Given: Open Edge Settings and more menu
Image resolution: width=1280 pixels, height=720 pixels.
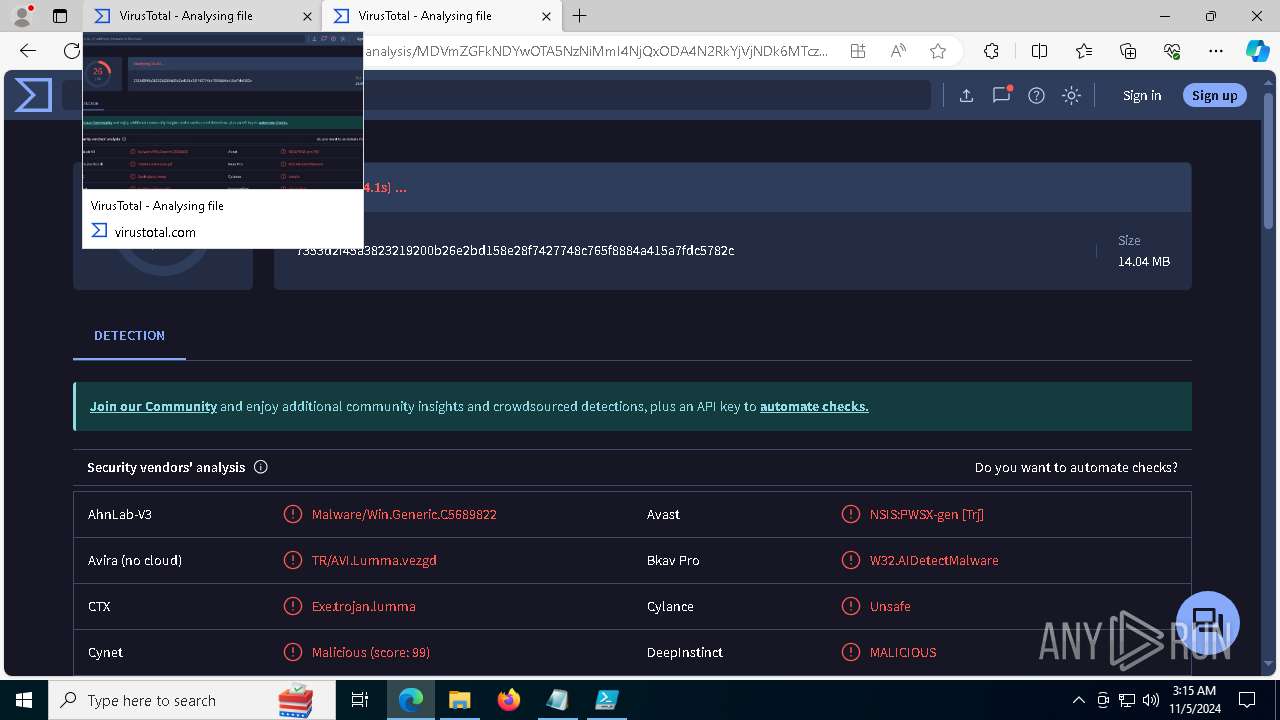Looking at the screenshot, I should pos(1216,51).
